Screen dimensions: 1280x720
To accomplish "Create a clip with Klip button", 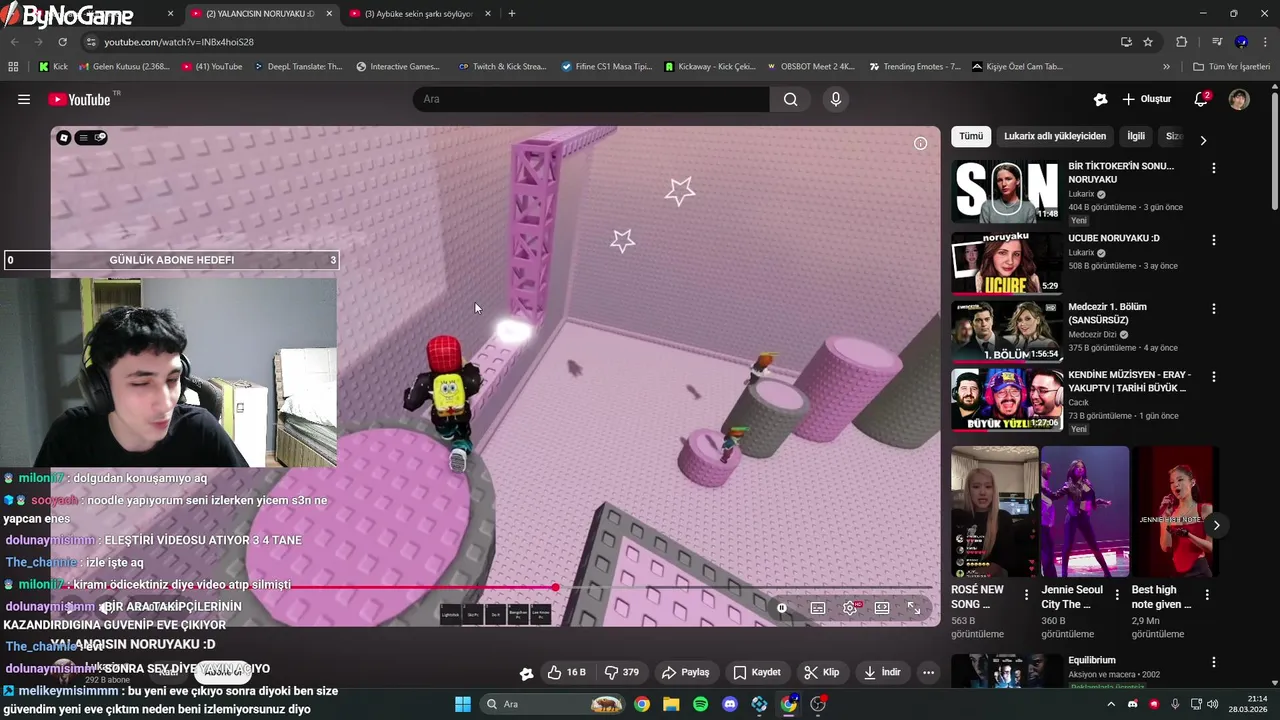I will click(822, 672).
